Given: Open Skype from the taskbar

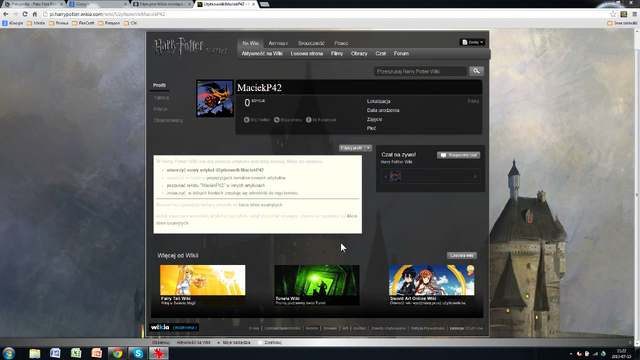Looking at the screenshot, I should tap(138, 353).
